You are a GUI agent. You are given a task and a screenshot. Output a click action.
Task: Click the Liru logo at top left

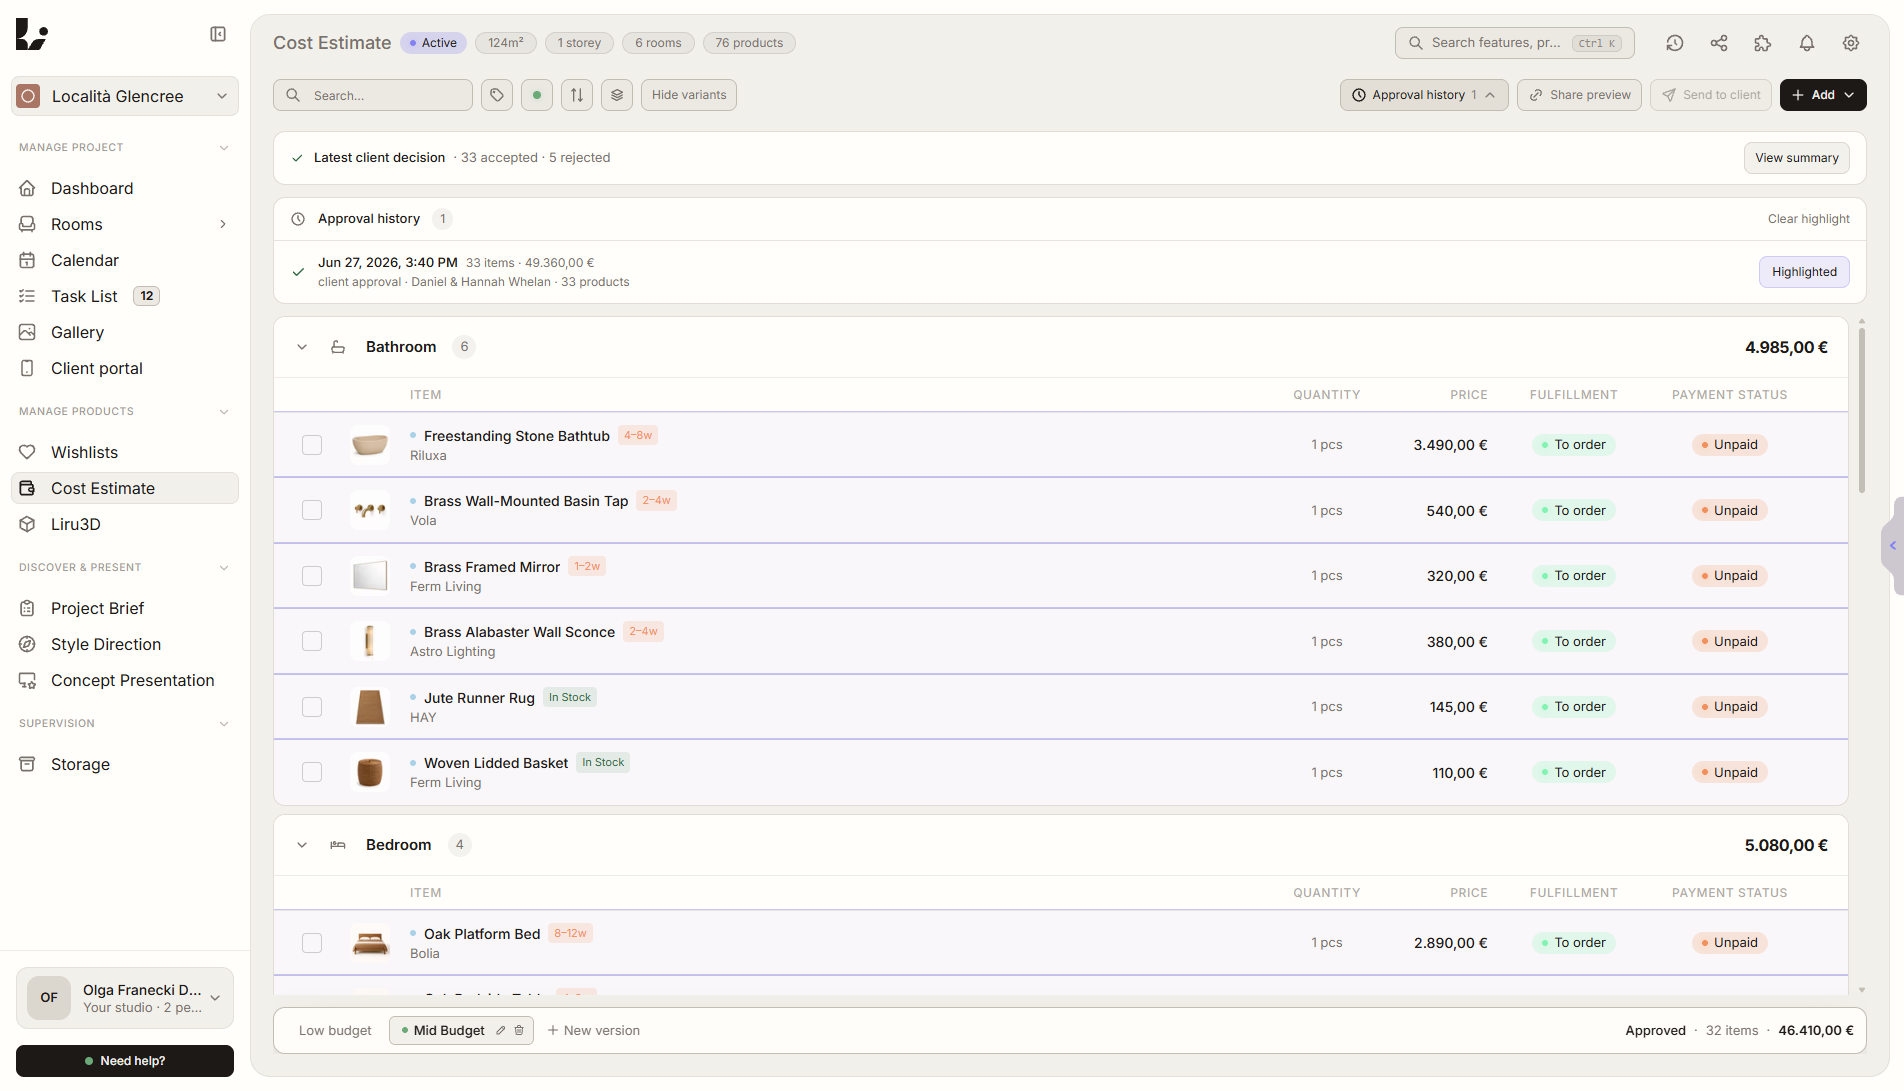[32, 34]
